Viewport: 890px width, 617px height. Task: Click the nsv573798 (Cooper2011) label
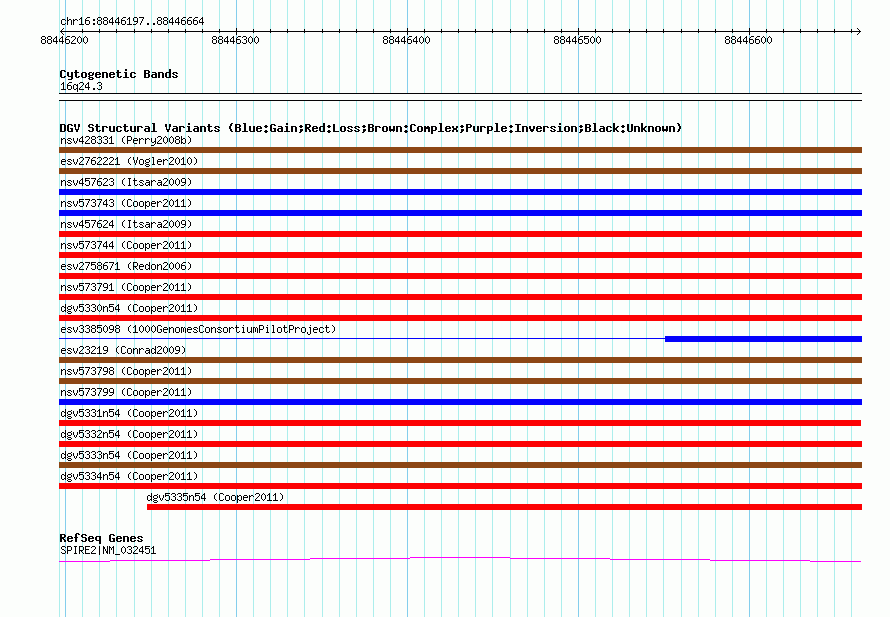(x=126, y=371)
